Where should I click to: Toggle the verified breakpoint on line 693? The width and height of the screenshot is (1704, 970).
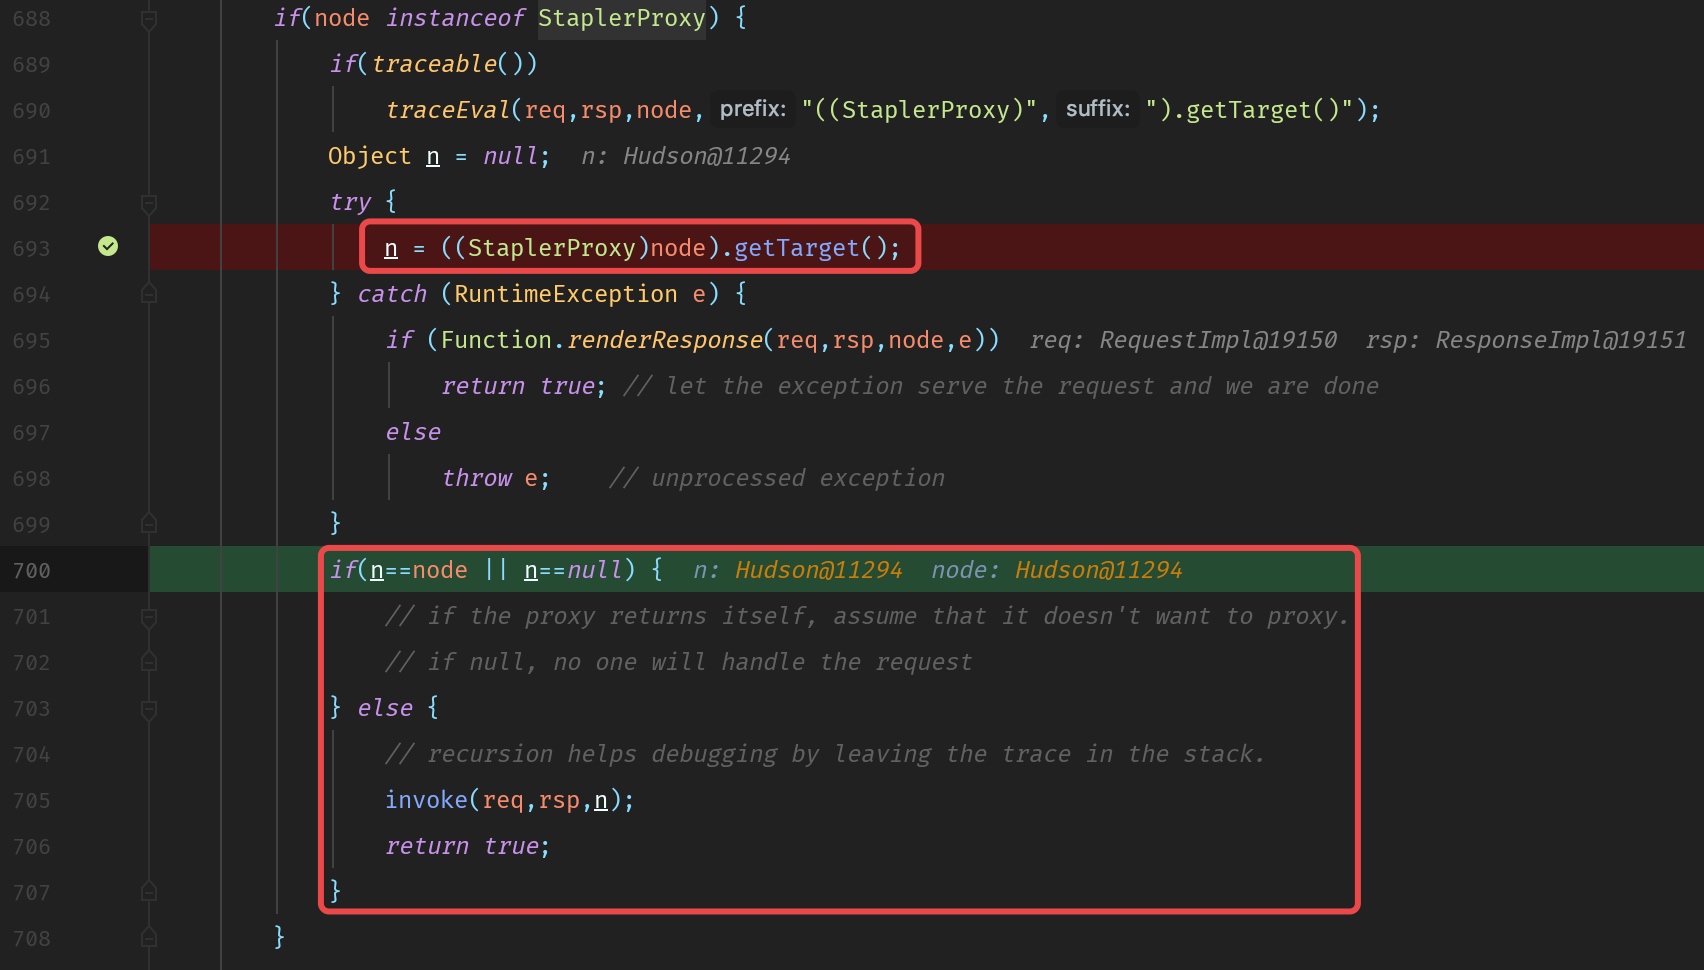tap(108, 246)
